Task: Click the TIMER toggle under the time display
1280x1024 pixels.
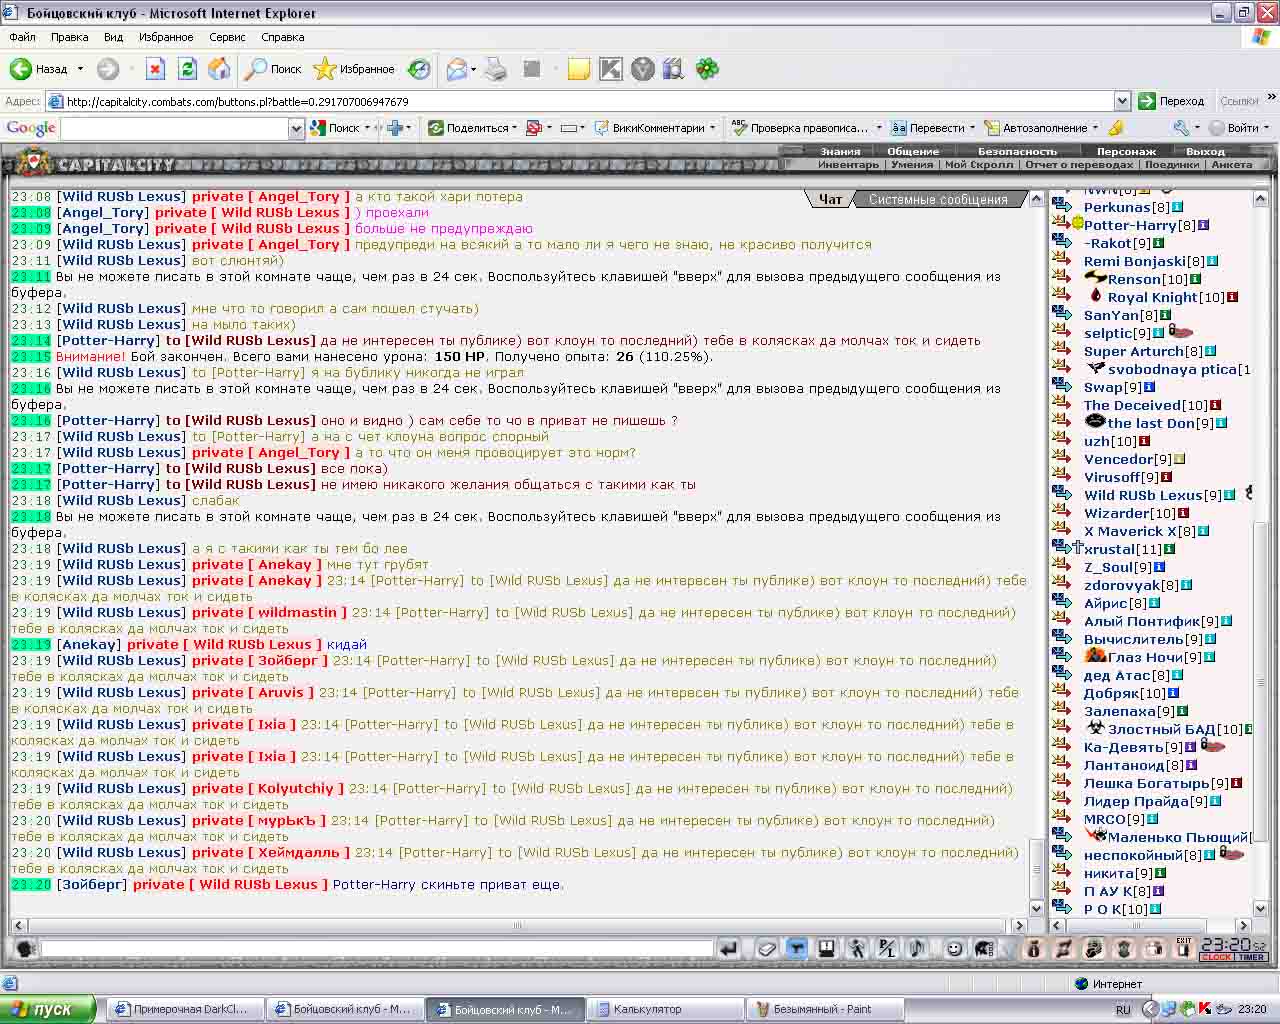Action: click(x=1249, y=957)
